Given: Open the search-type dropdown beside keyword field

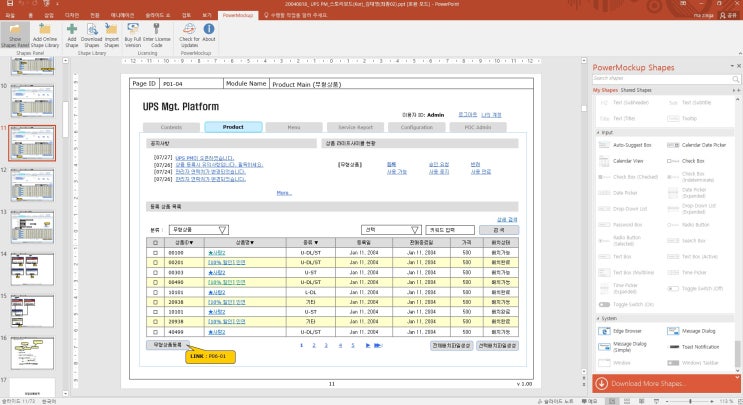Looking at the screenshot, I should (x=391, y=230).
